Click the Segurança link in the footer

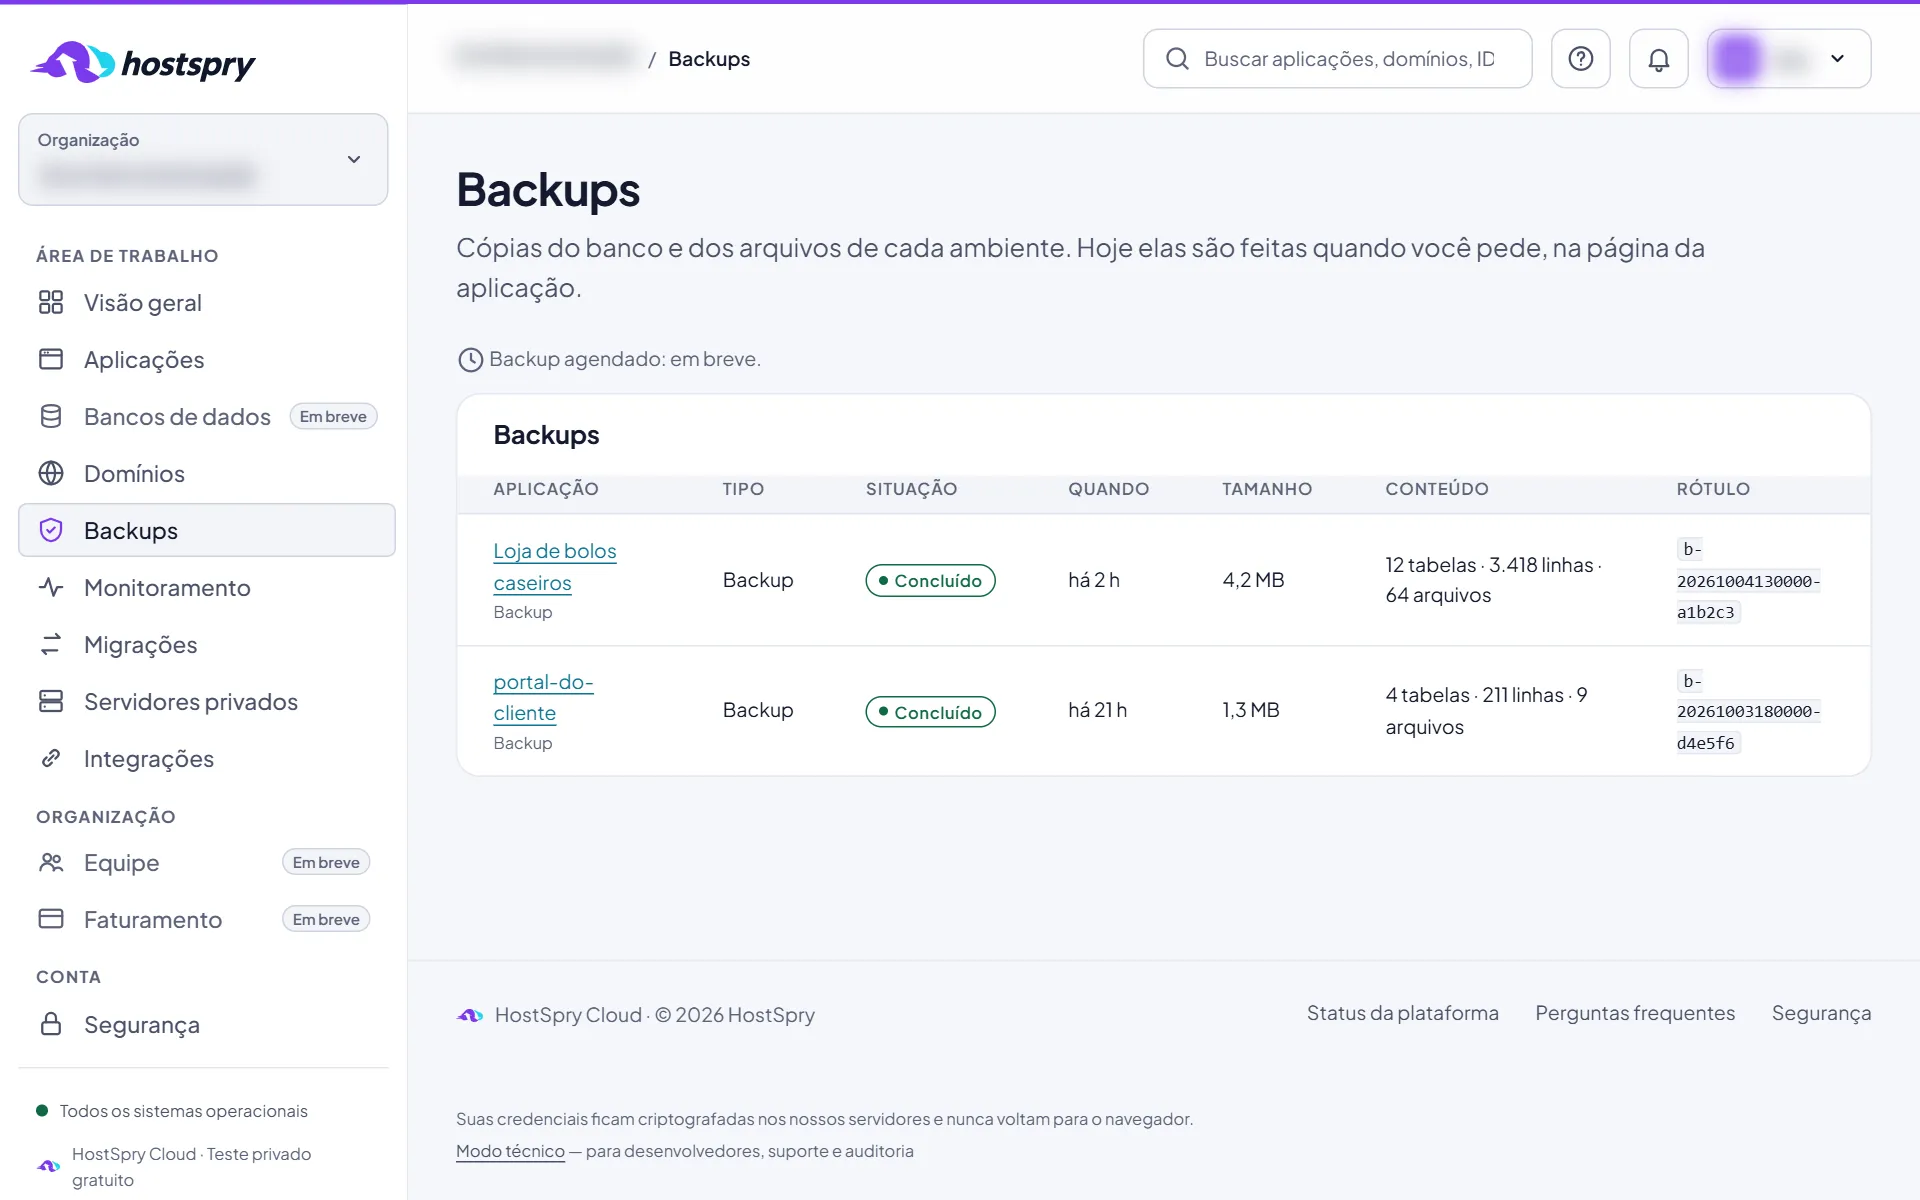click(x=1821, y=1013)
